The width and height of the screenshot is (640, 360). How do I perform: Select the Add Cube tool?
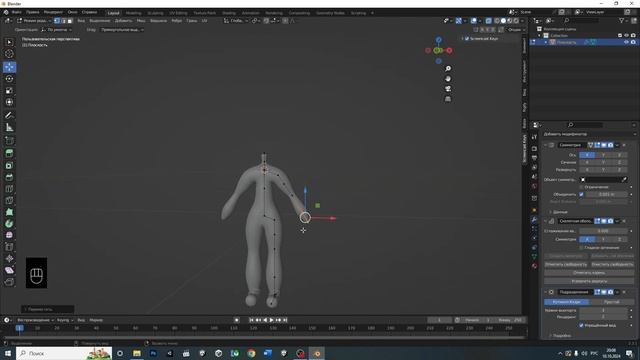9,141
